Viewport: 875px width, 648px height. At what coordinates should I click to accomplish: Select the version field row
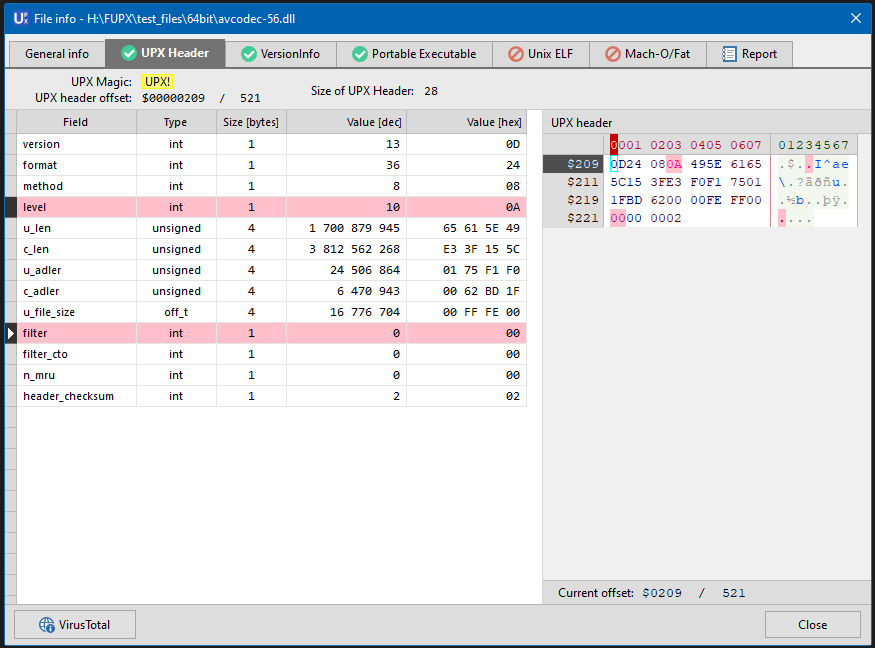(x=271, y=144)
